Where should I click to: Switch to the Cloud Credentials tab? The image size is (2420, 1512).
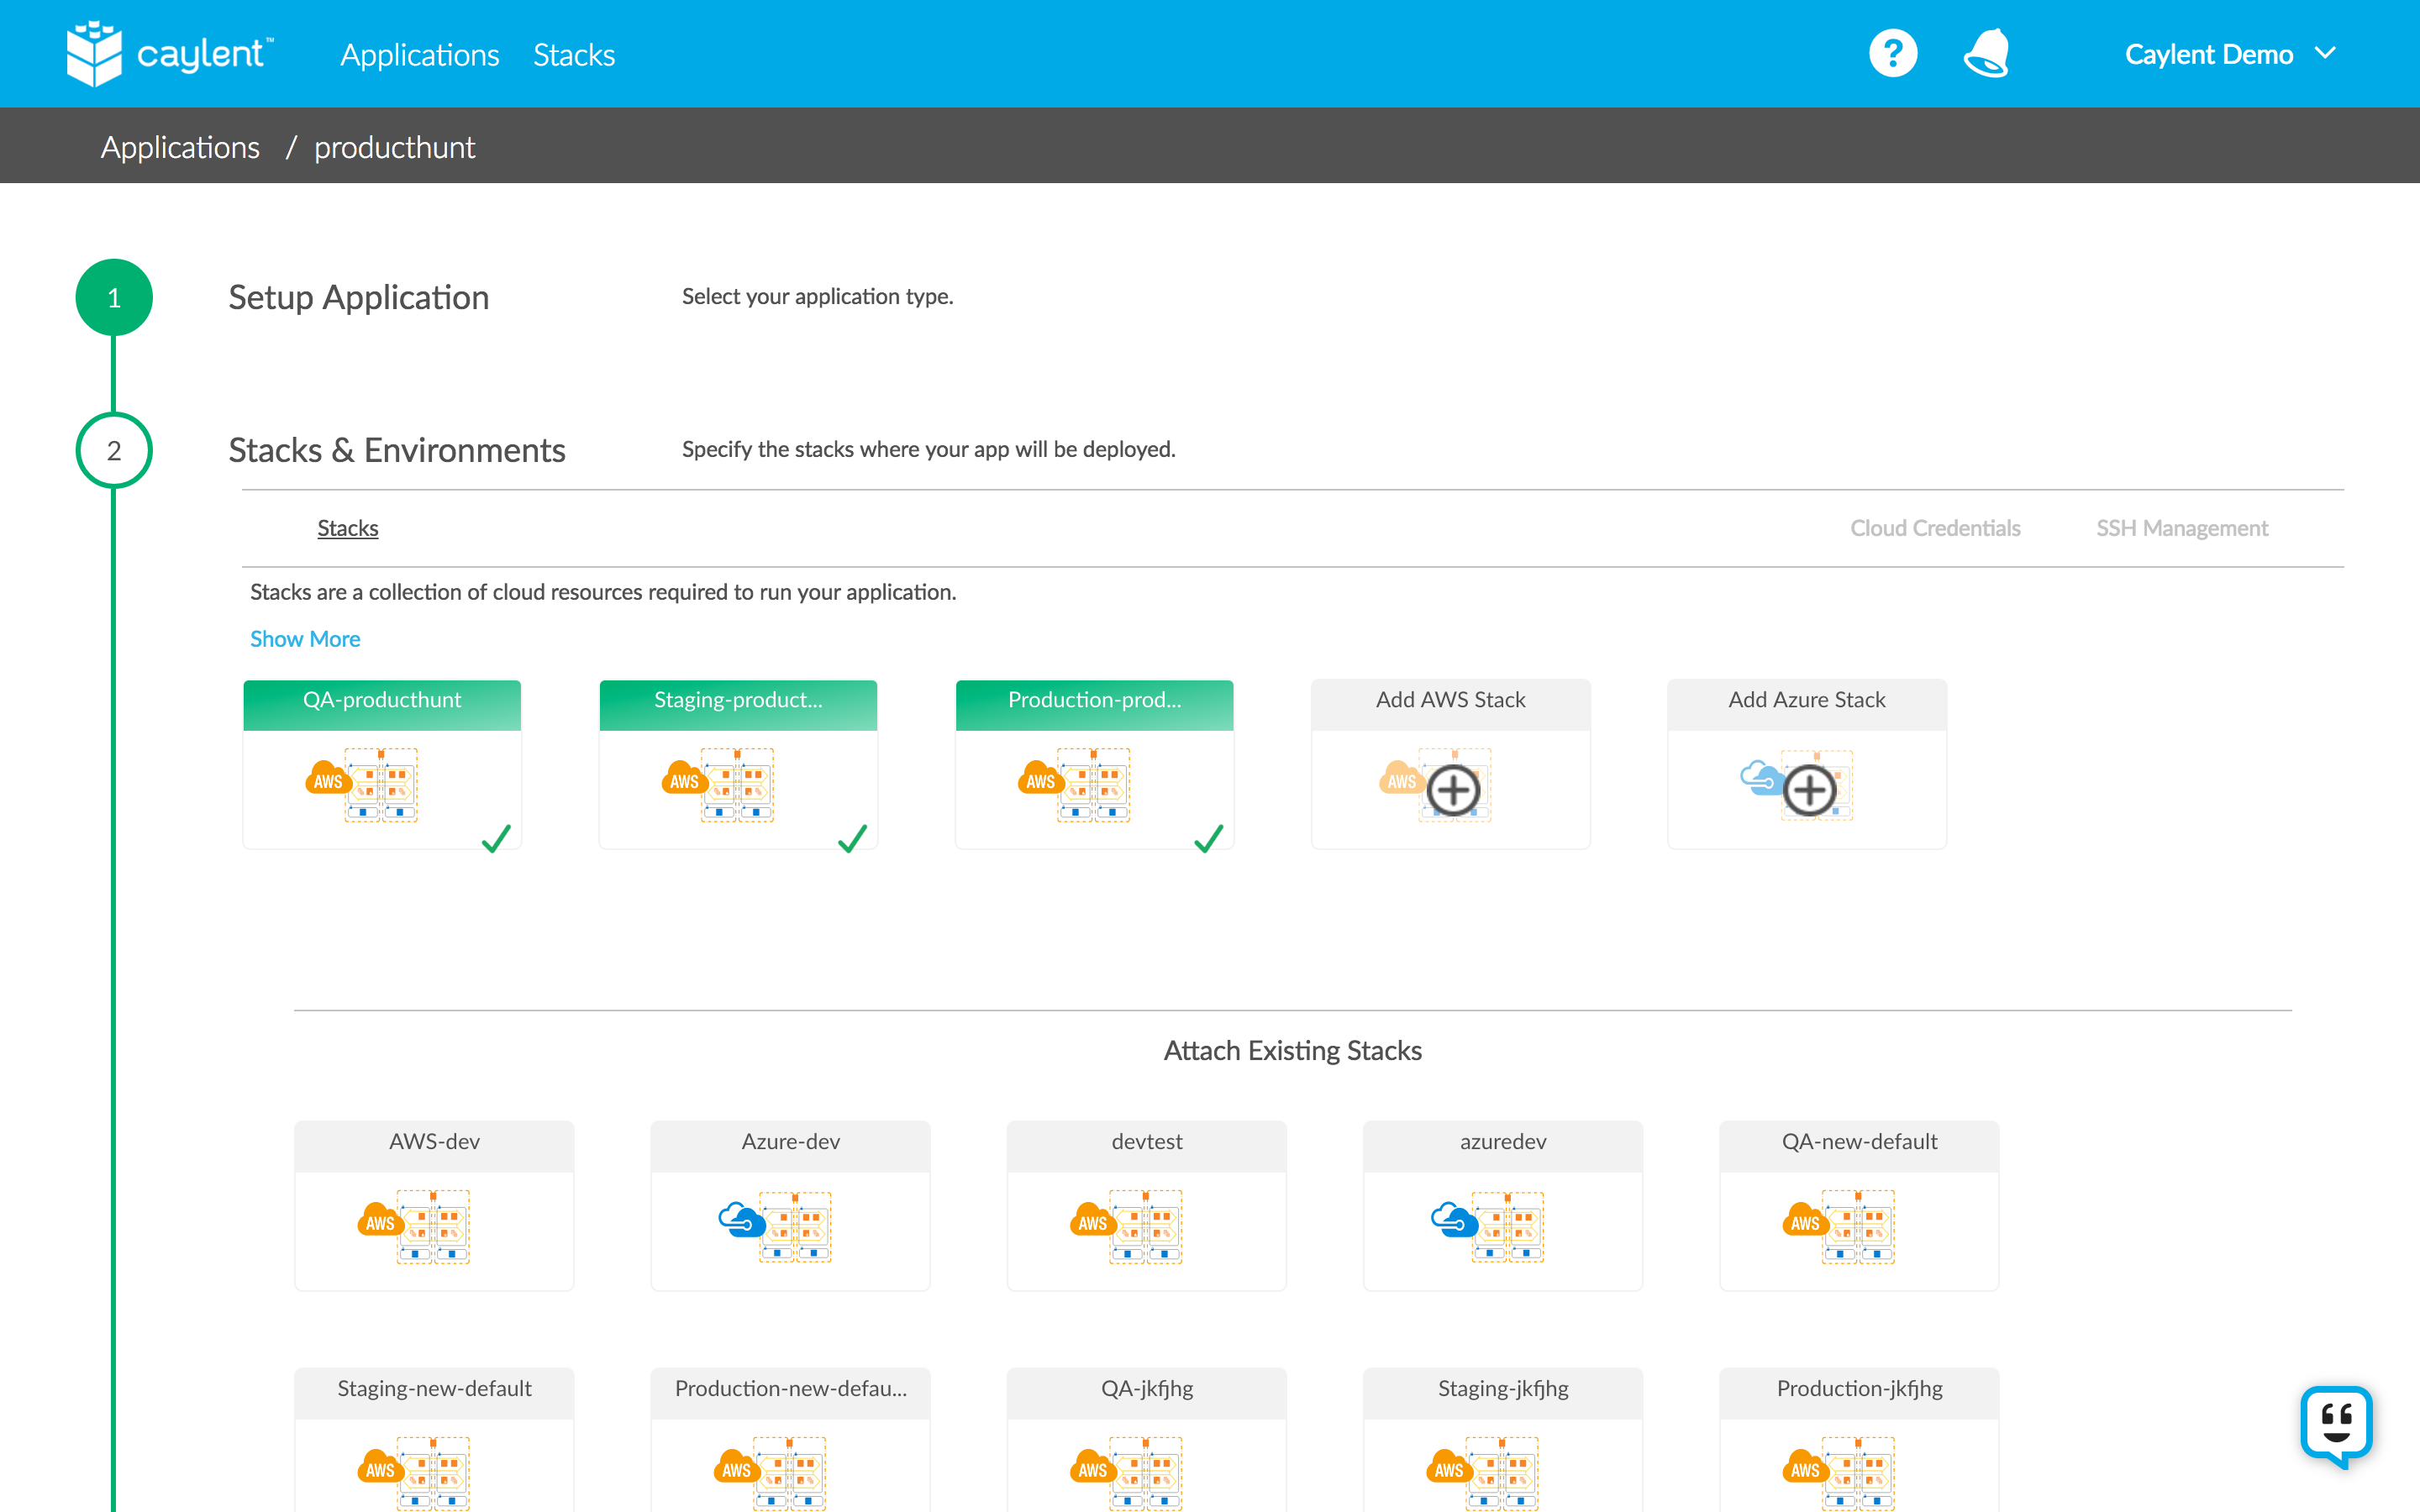tap(1934, 528)
